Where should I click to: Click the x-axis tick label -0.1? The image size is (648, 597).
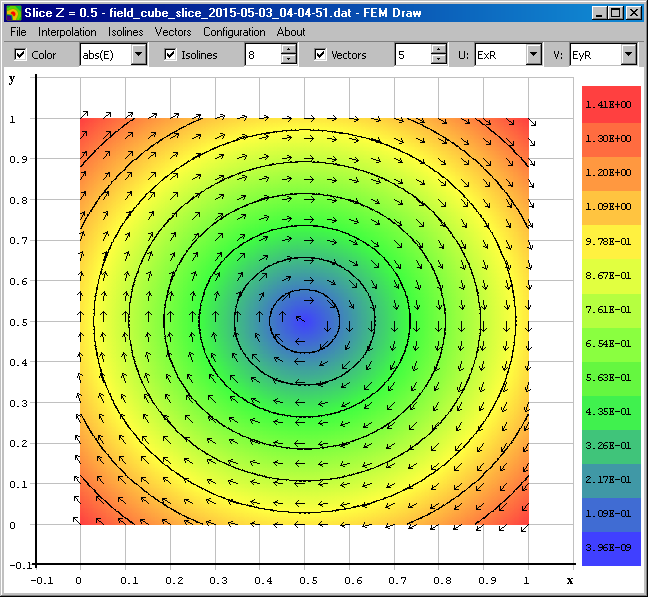[x=42, y=580]
